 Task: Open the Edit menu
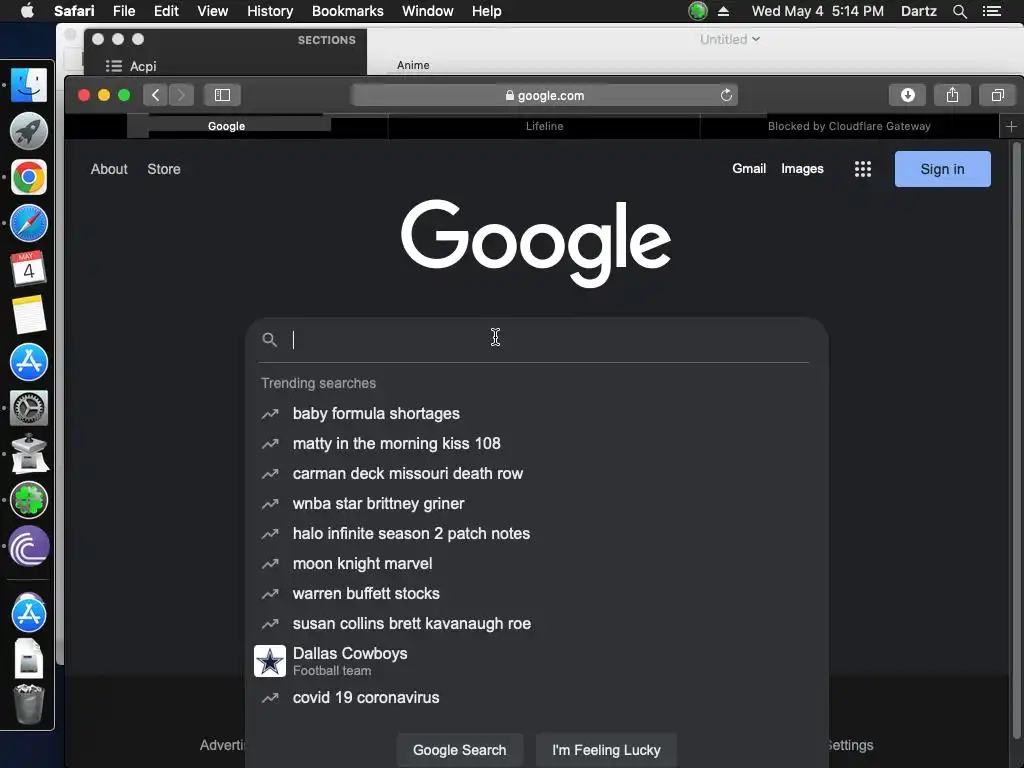coord(166,11)
